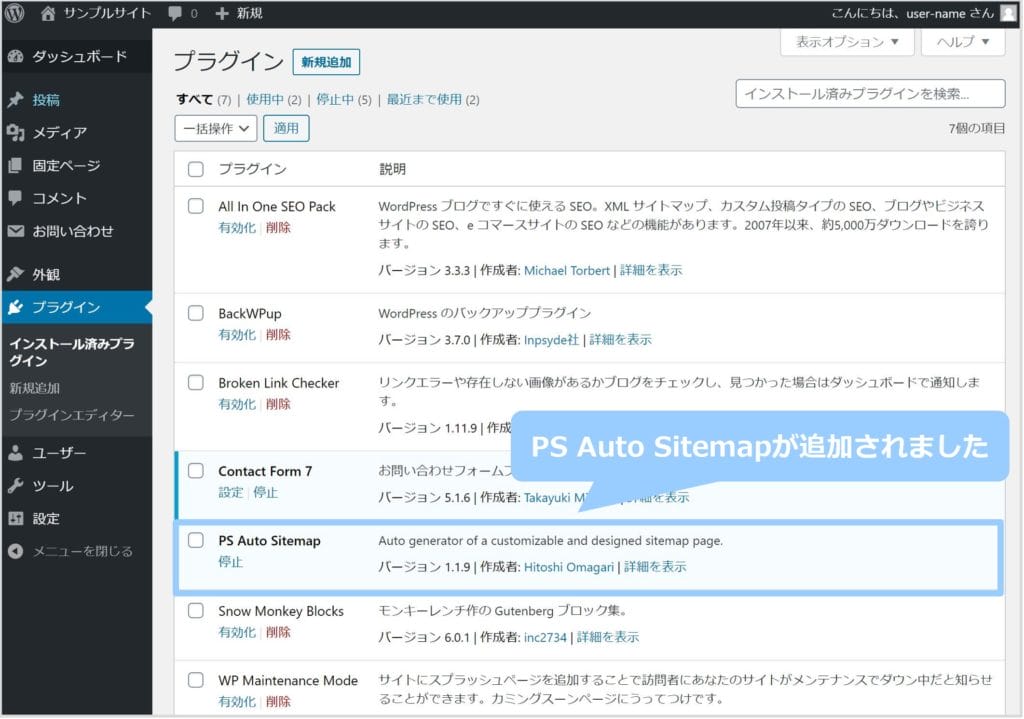Click the メディア media icon
This screenshot has width=1024, height=719.
tap(16, 133)
